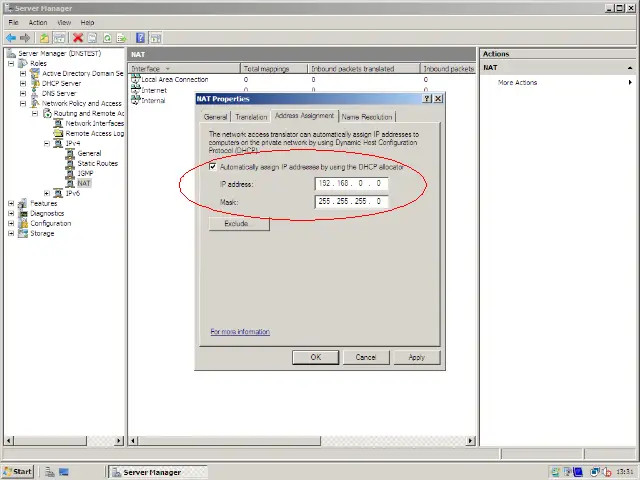The width and height of the screenshot is (640, 480).
Task: Collapse the NAT section in Actions pane
Action: [x=630, y=68]
